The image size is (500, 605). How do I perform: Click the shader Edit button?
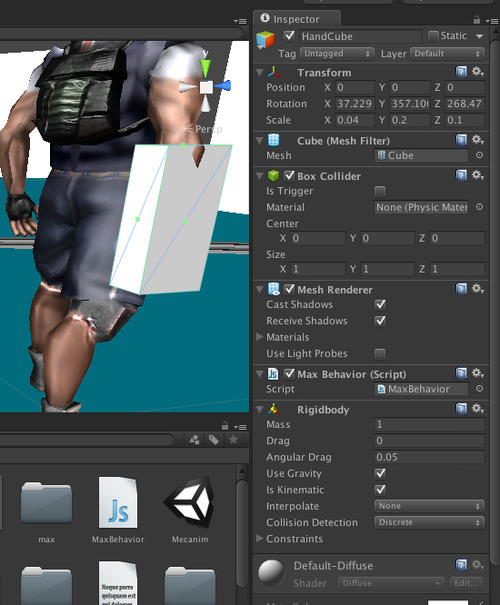tap(466, 583)
